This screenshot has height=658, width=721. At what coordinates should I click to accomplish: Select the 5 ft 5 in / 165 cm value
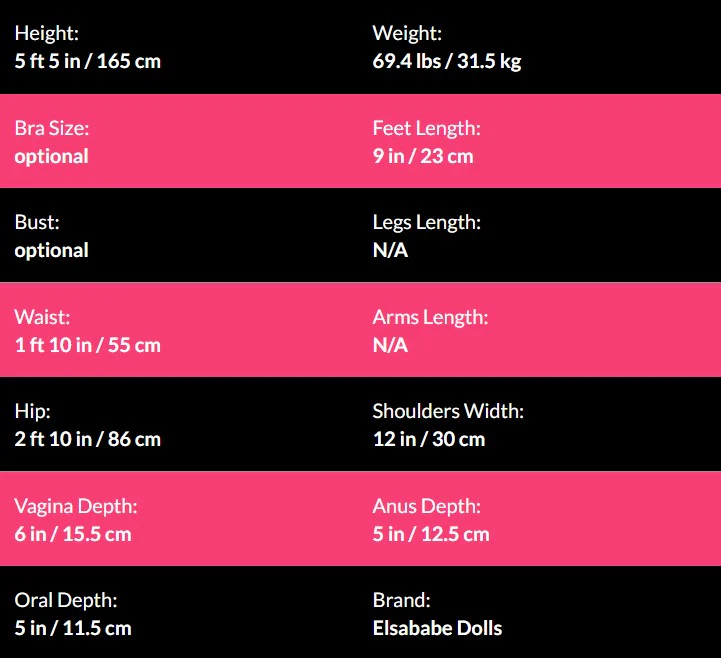coord(87,61)
